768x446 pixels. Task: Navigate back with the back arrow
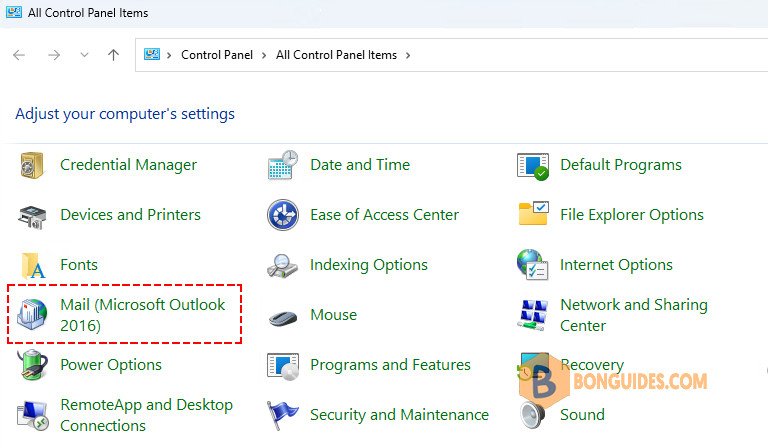coord(19,55)
